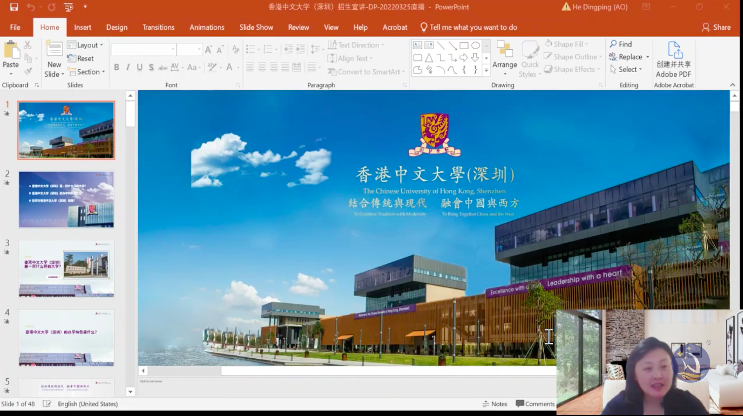
Task: Click the Save icon in title bar
Action: click(14, 7)
